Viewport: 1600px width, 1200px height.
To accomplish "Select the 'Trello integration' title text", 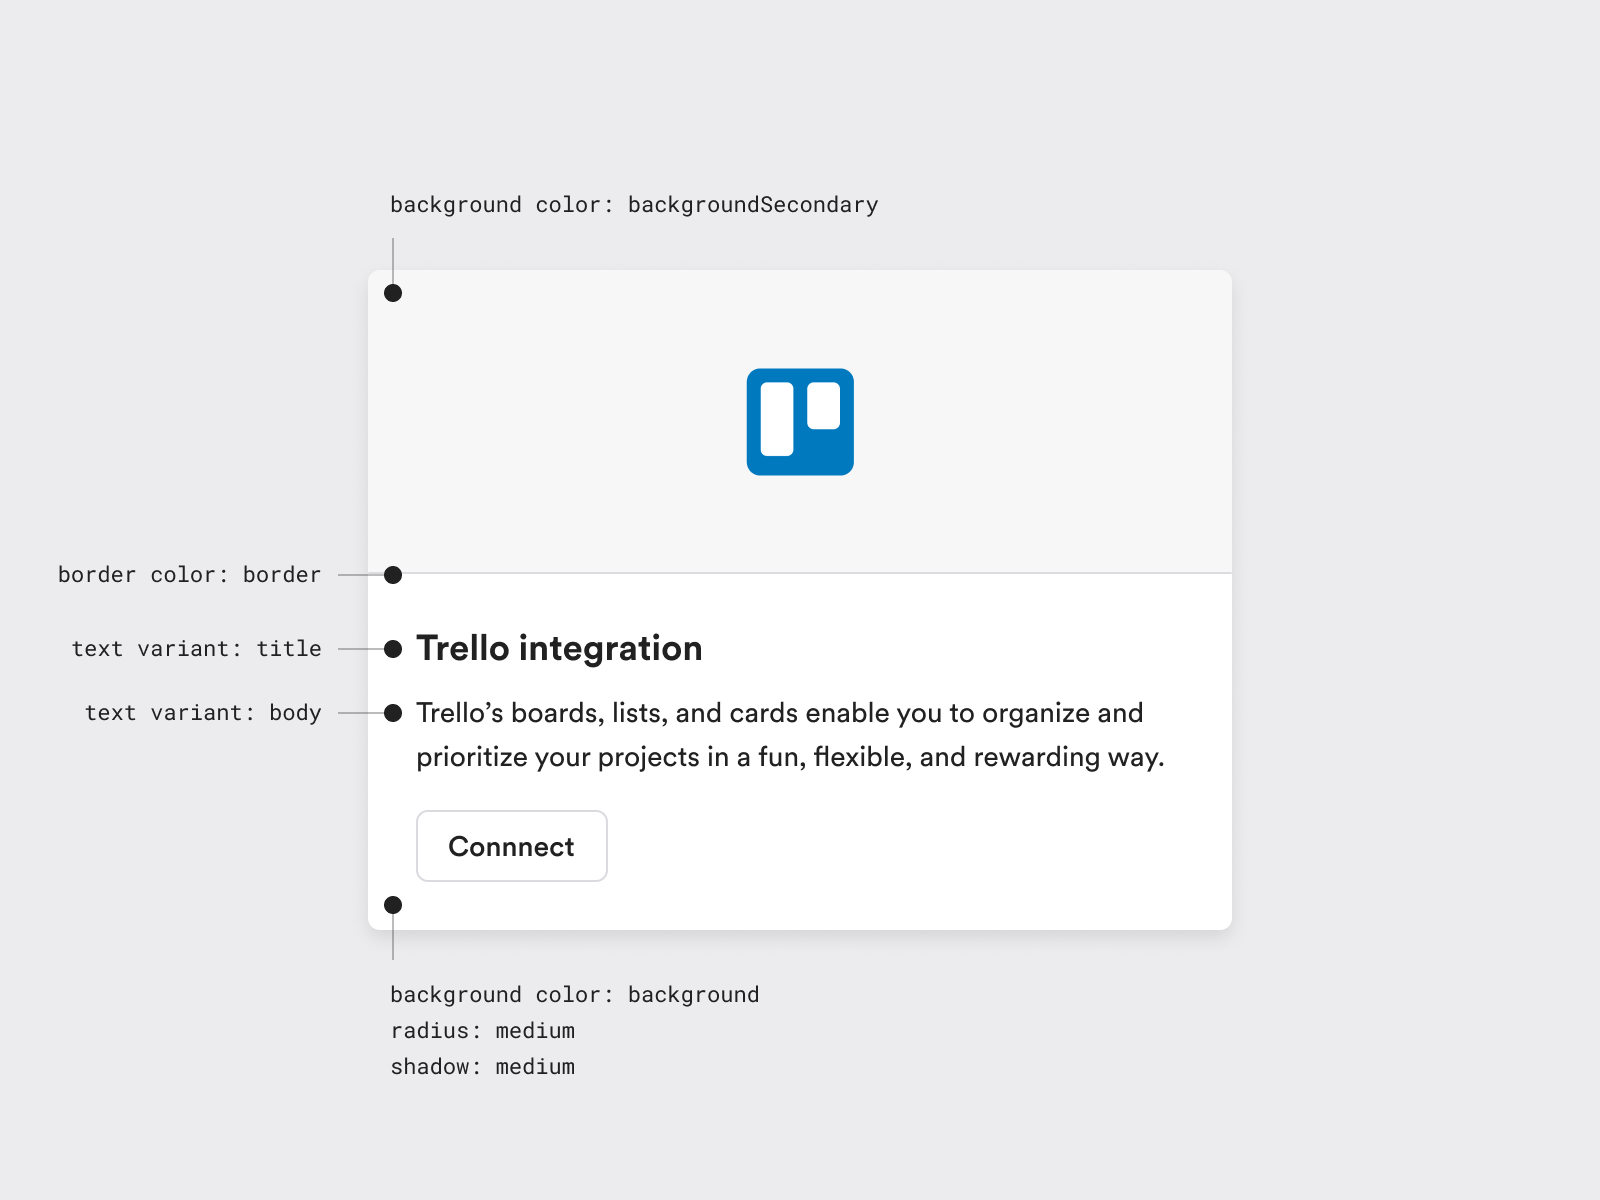I will [559, 648].
